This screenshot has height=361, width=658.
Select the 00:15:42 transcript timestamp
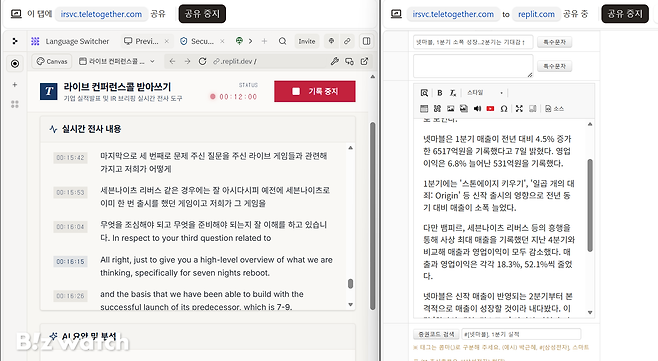click(70, 158)
